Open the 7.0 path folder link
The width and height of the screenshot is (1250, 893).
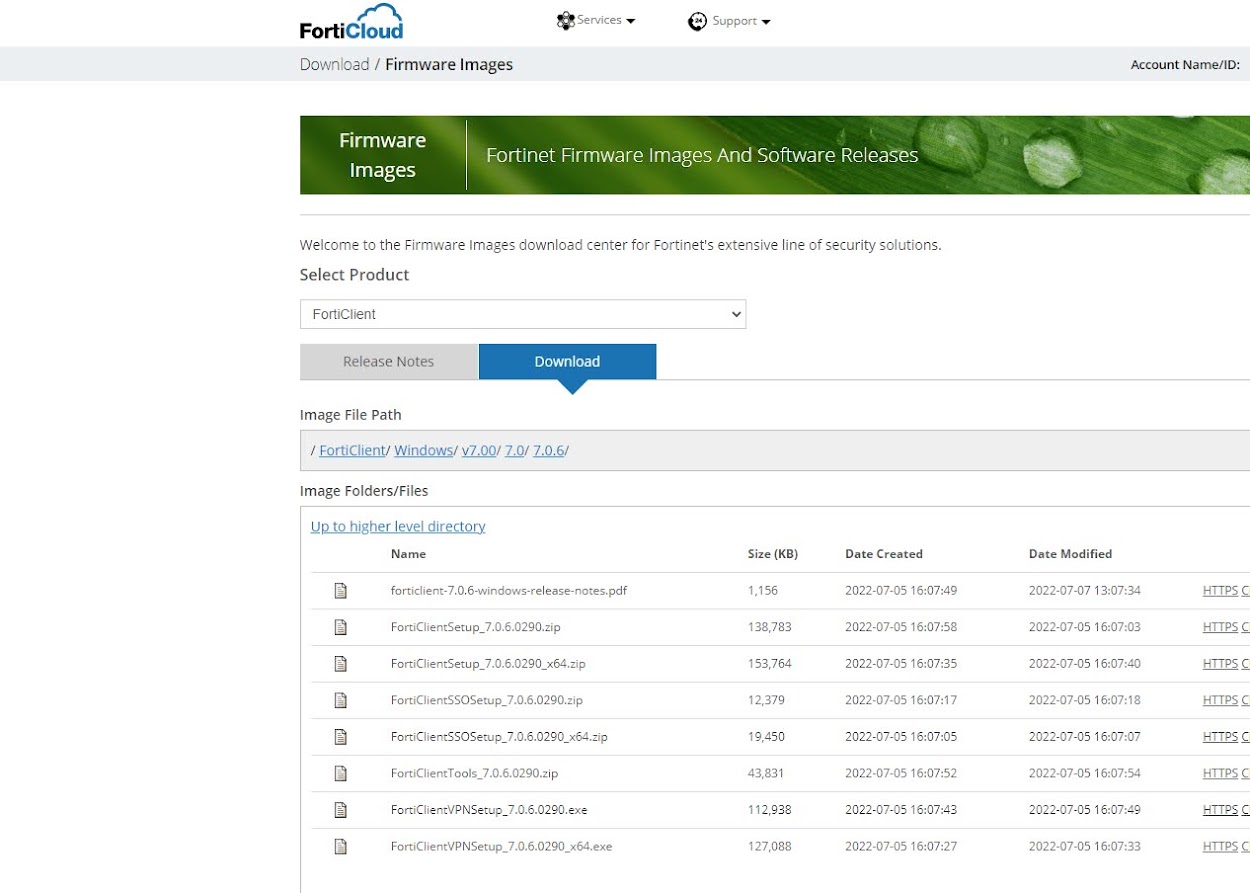coord(514,451)
